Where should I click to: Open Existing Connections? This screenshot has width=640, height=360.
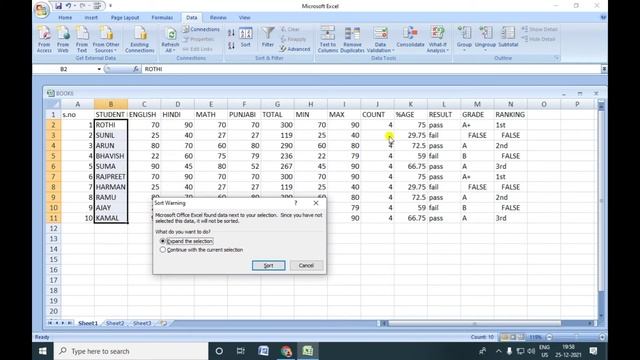coord(140,39)
